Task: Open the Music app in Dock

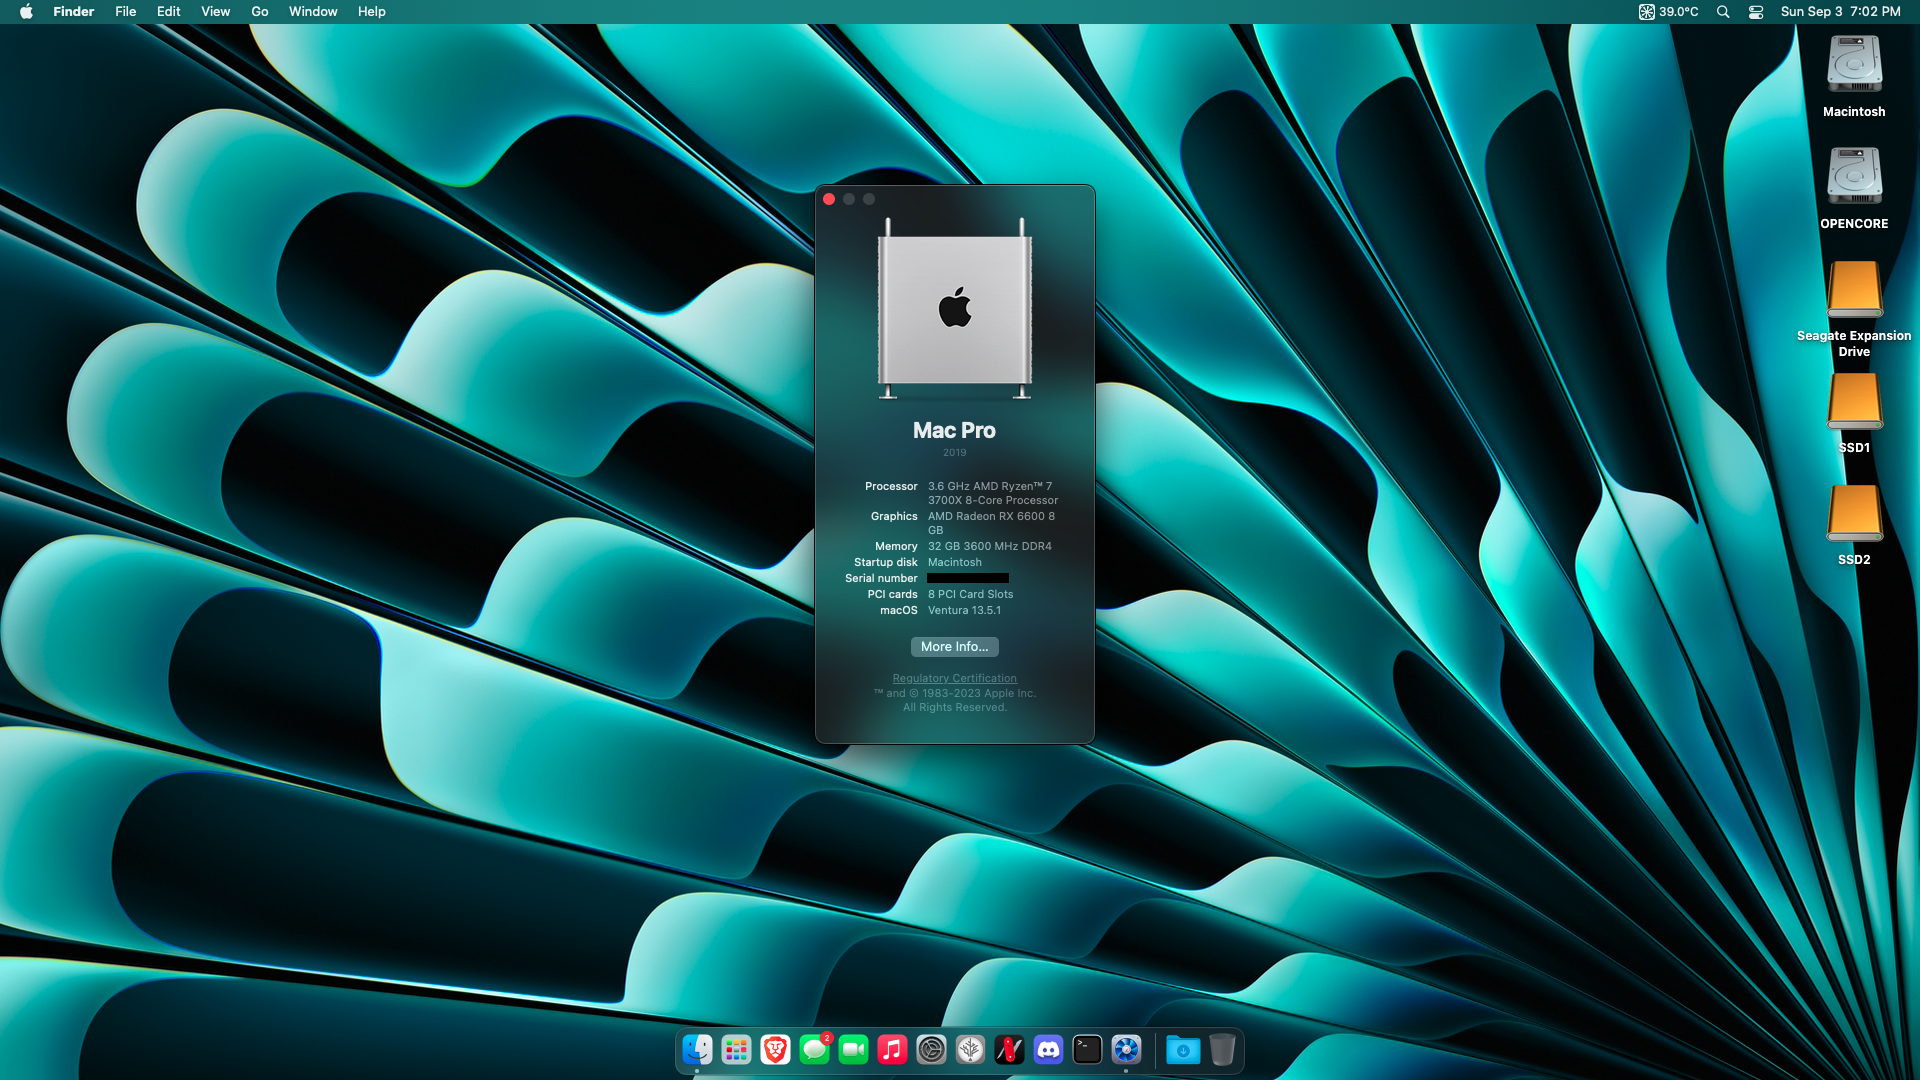Action: coord(893,1049)
